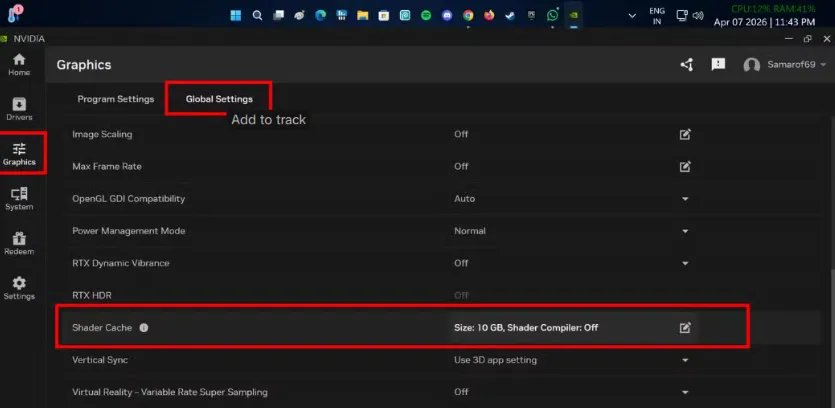Click the Power Management Mode label
Image resolution: width=835 pixels, height=408 pixels.
[x=128, y=231]
